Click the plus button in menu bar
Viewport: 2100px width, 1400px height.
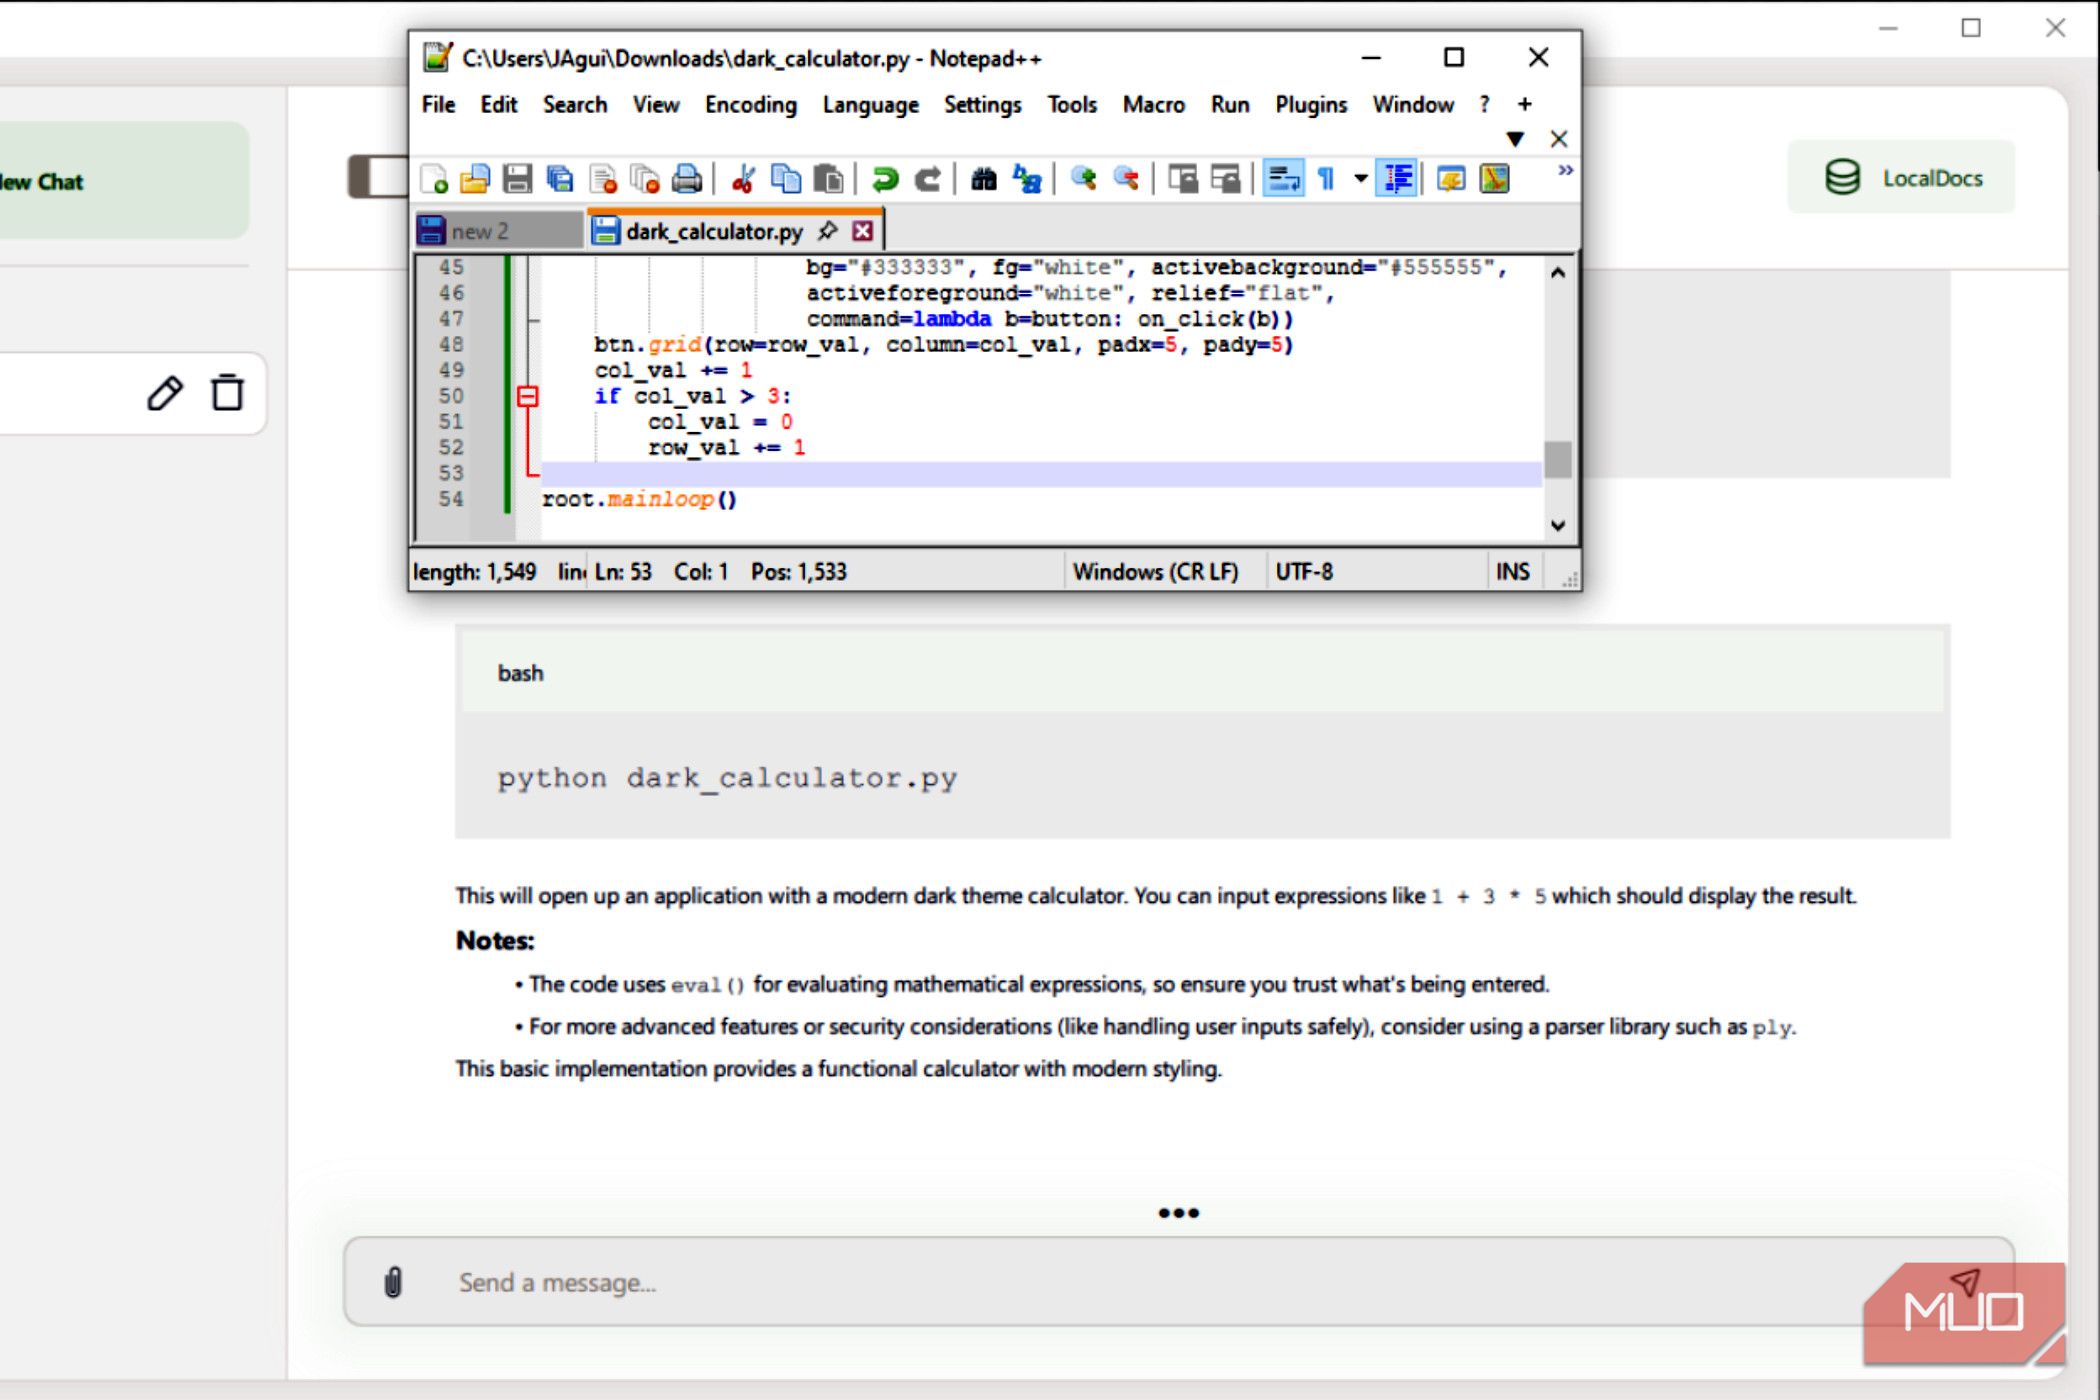[x=1524, y=104]
